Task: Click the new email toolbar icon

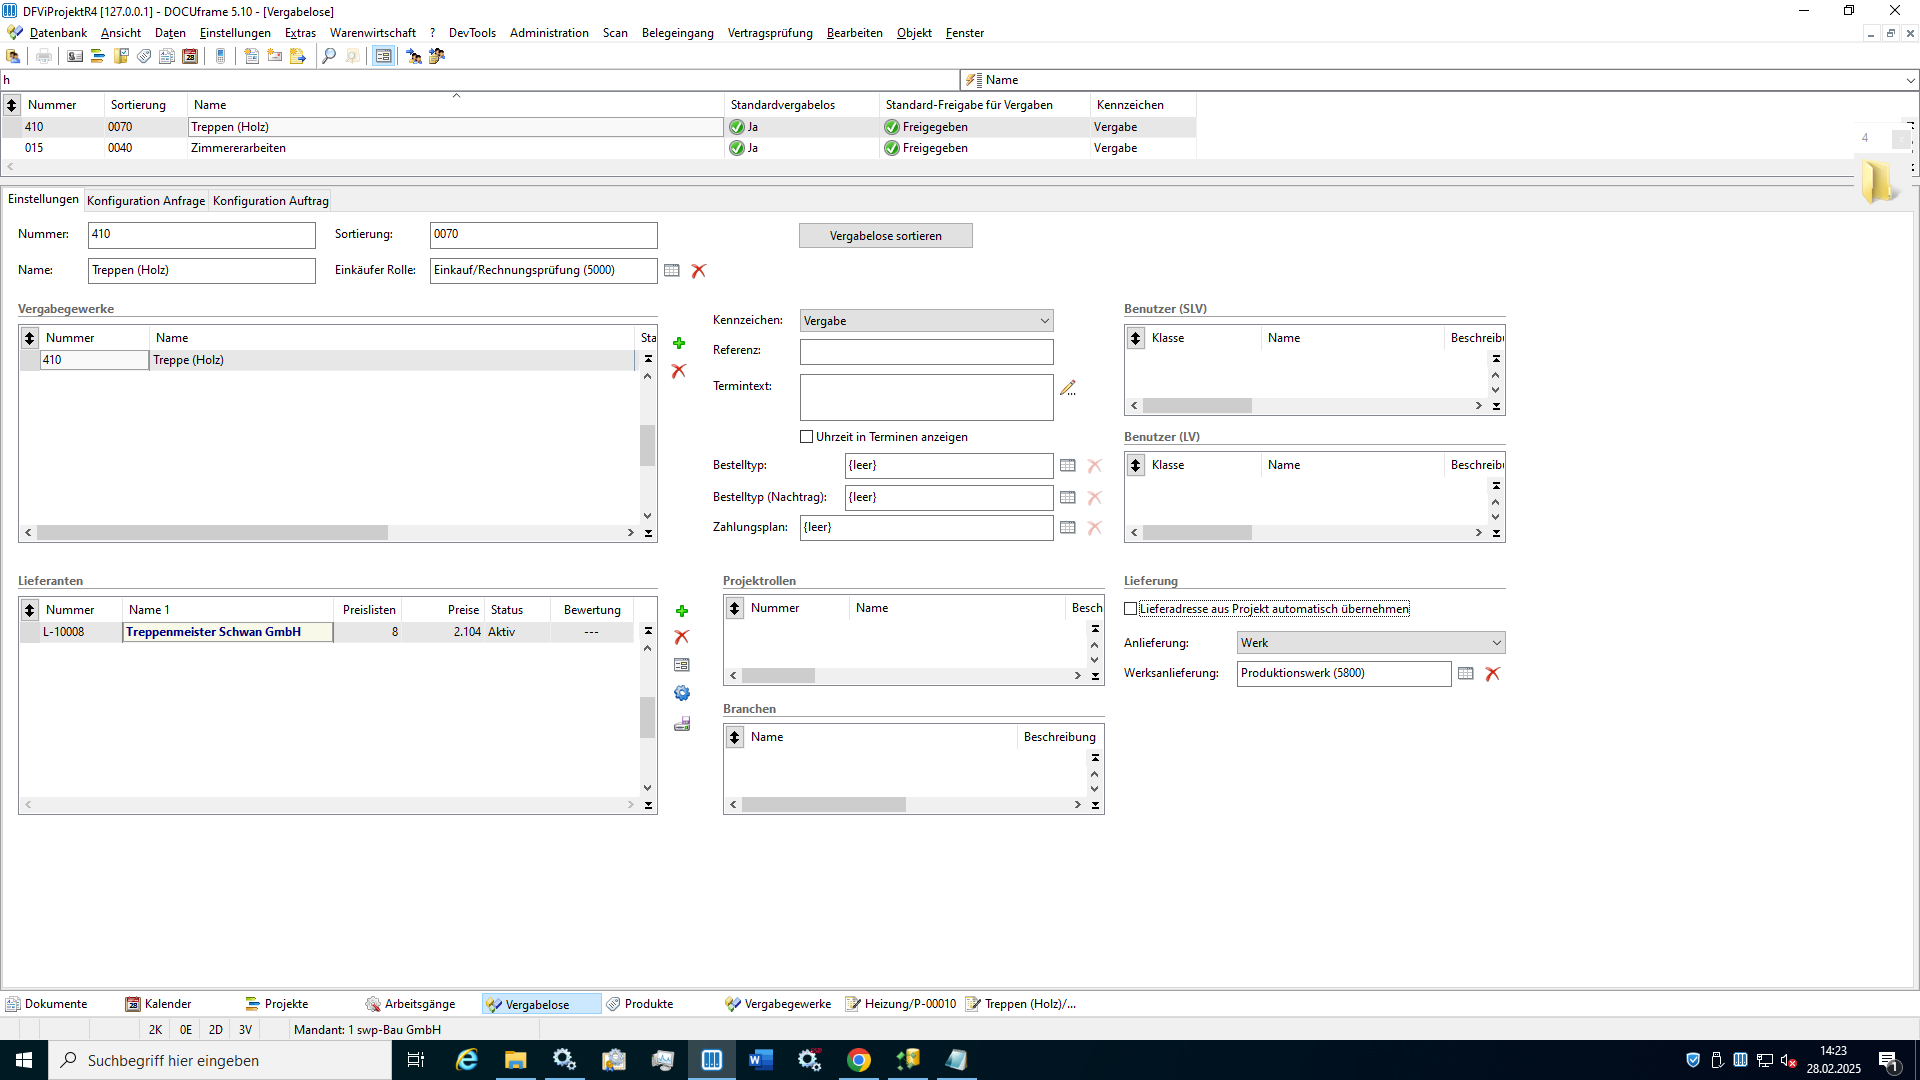Action: (275, 57)
